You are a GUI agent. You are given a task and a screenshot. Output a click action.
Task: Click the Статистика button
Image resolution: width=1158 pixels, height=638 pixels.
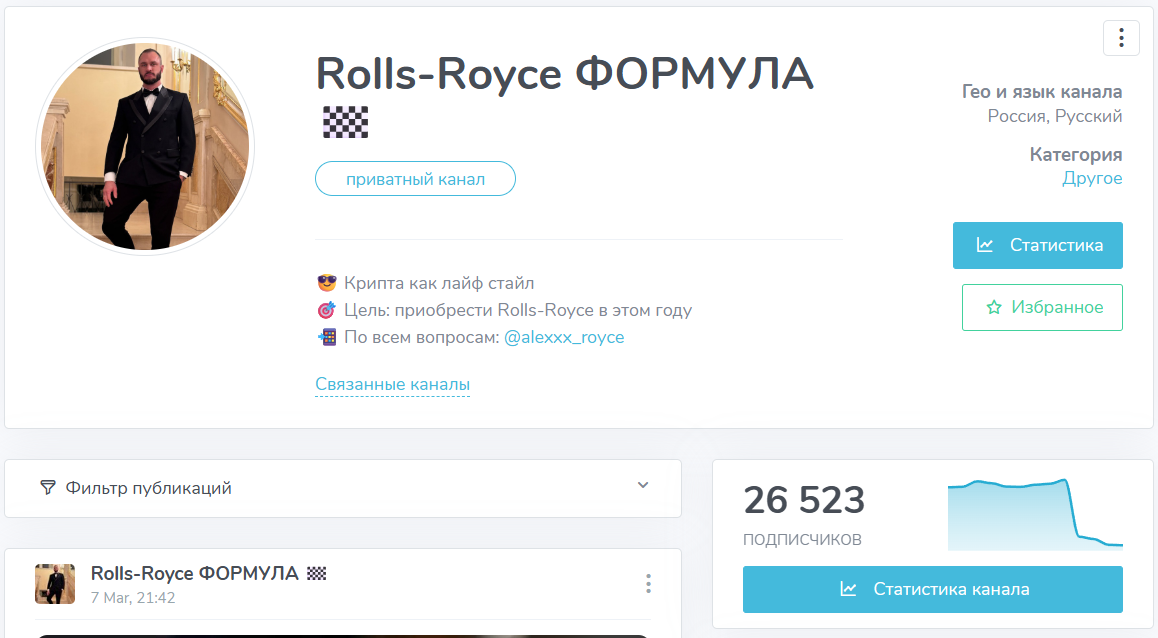click(x=1037, y=245)
